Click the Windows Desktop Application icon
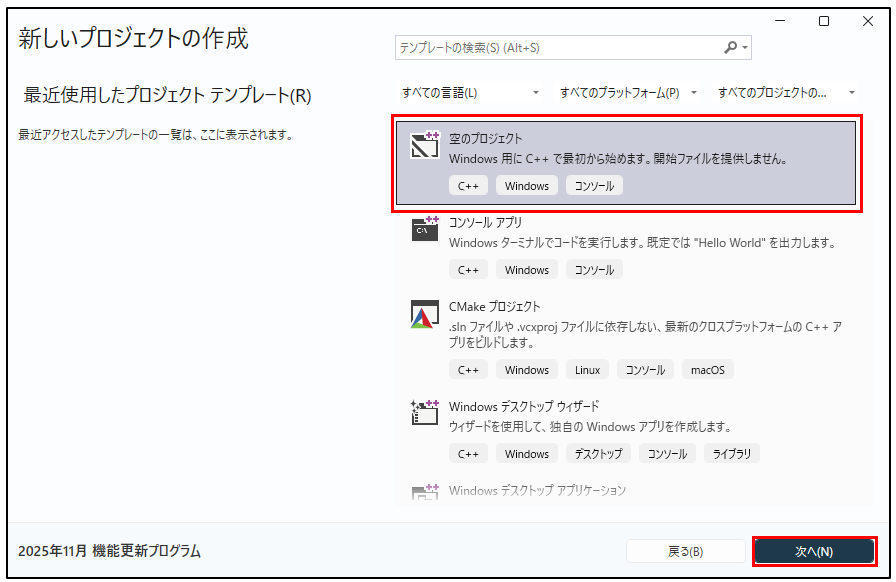Image resolution: width=896 pixels, height=582 pixels. pos(425,492)
